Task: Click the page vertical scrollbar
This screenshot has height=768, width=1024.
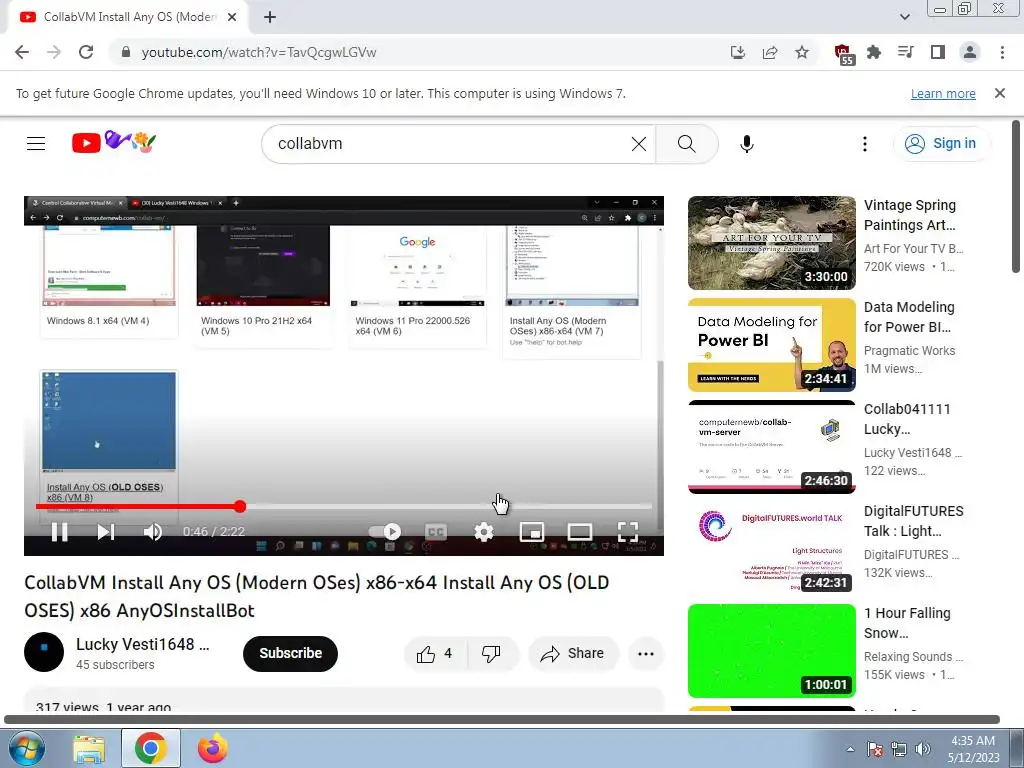Action: click(x=1017, y=197)
